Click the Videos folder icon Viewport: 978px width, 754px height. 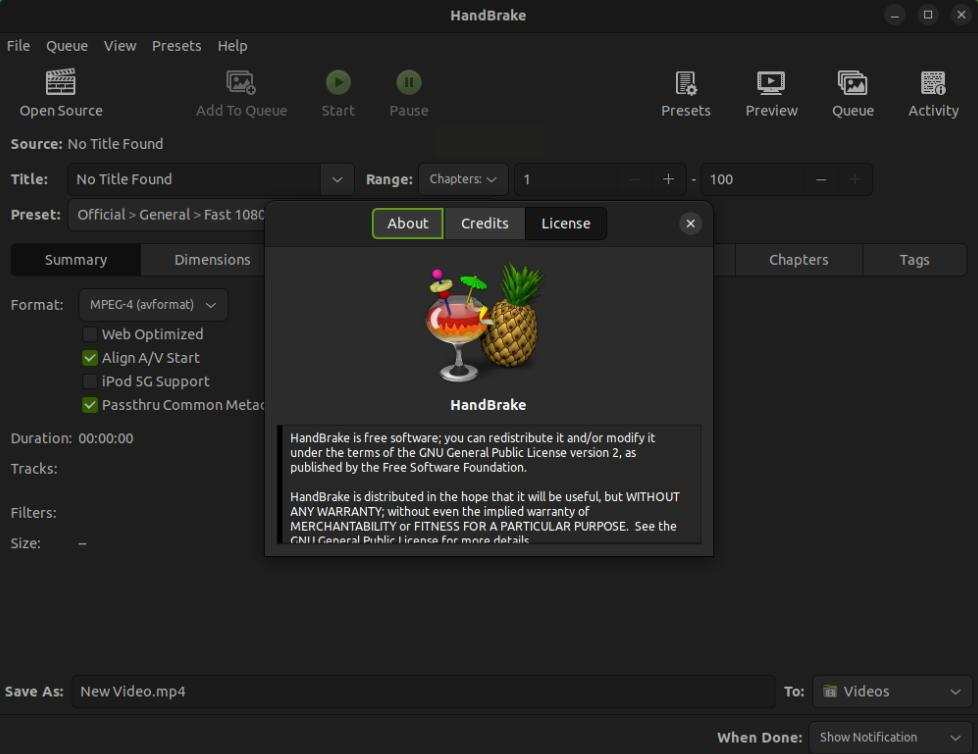(x=830, y=691)
